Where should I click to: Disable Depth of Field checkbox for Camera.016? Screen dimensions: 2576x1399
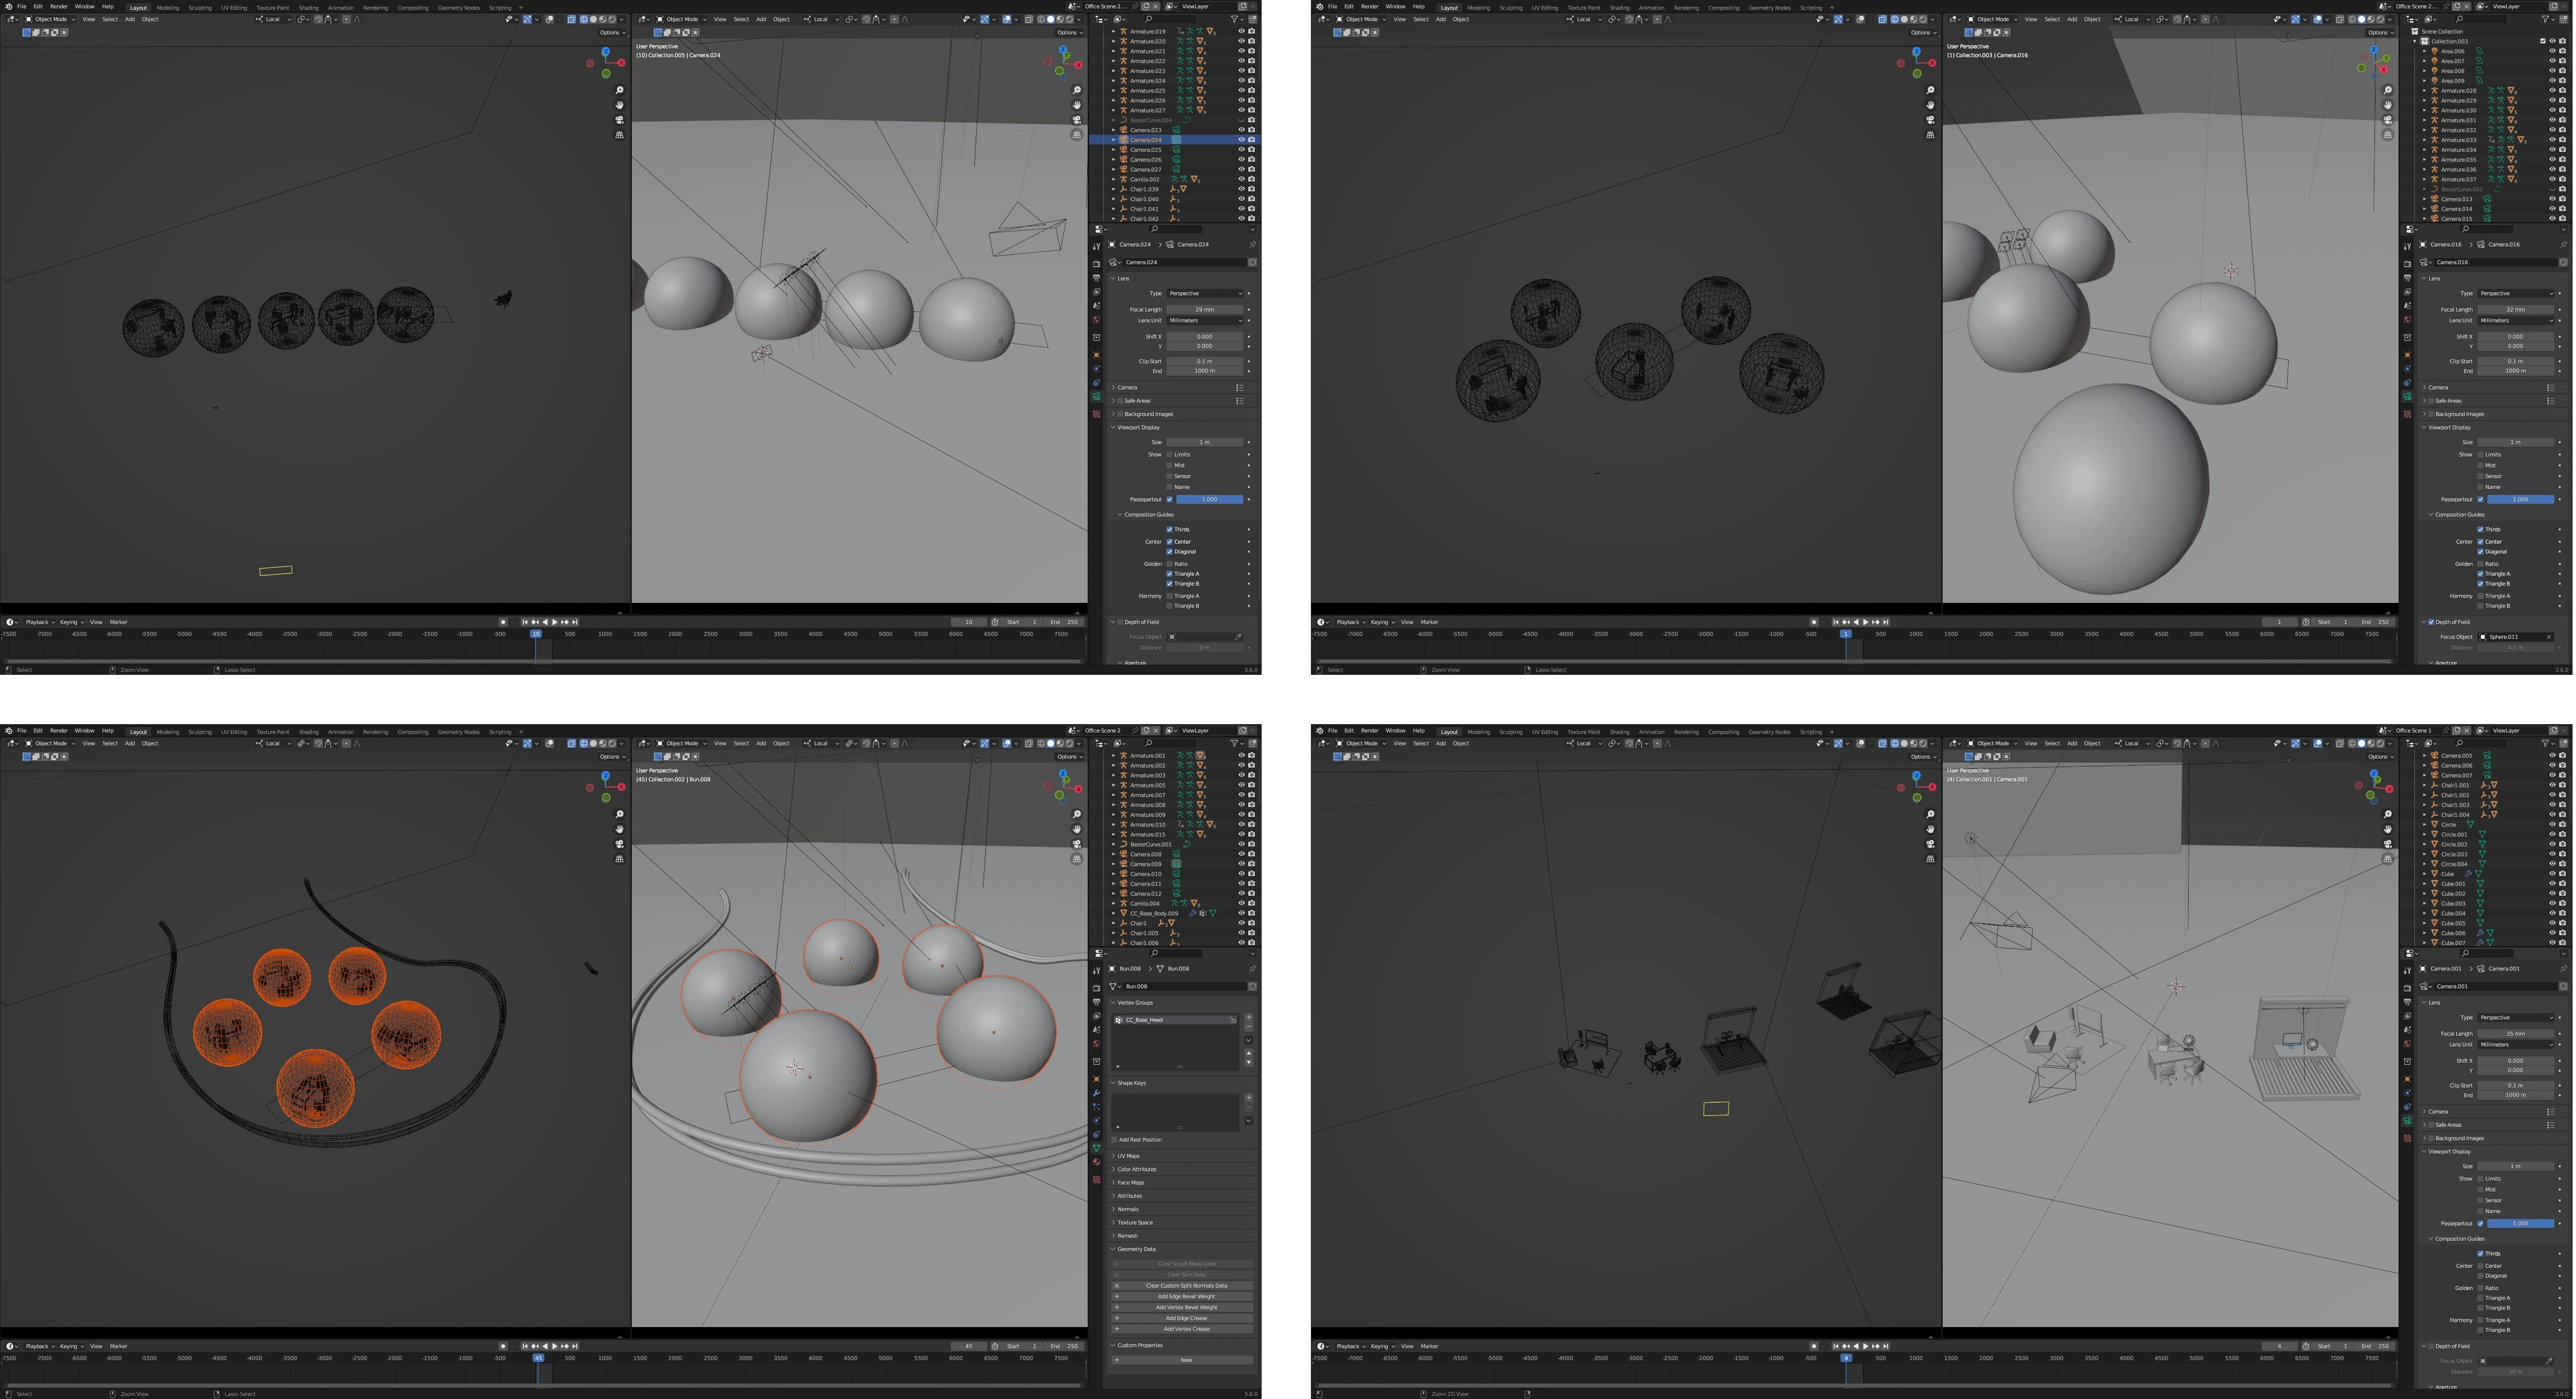2431,622
